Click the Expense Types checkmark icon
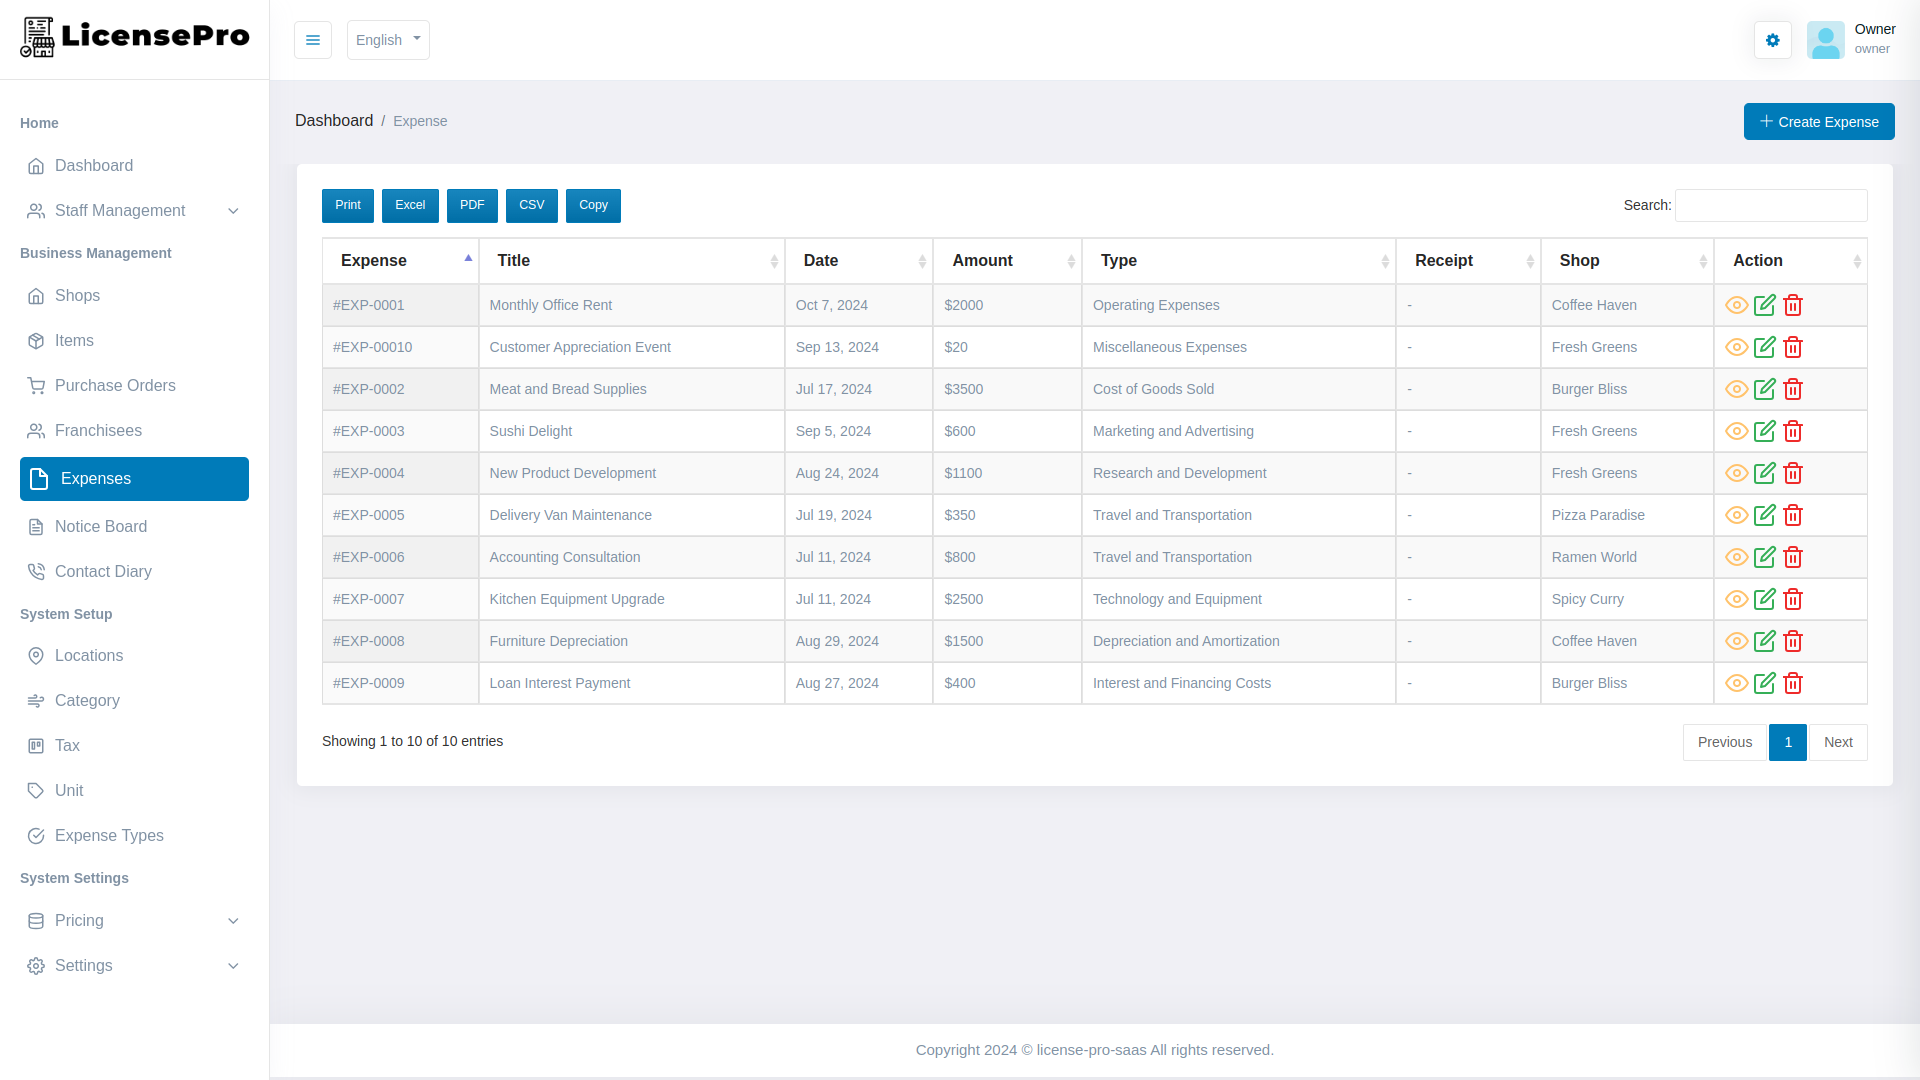Image resolution: width=1920 pixels, height=1080 pixels. [37, 835]
